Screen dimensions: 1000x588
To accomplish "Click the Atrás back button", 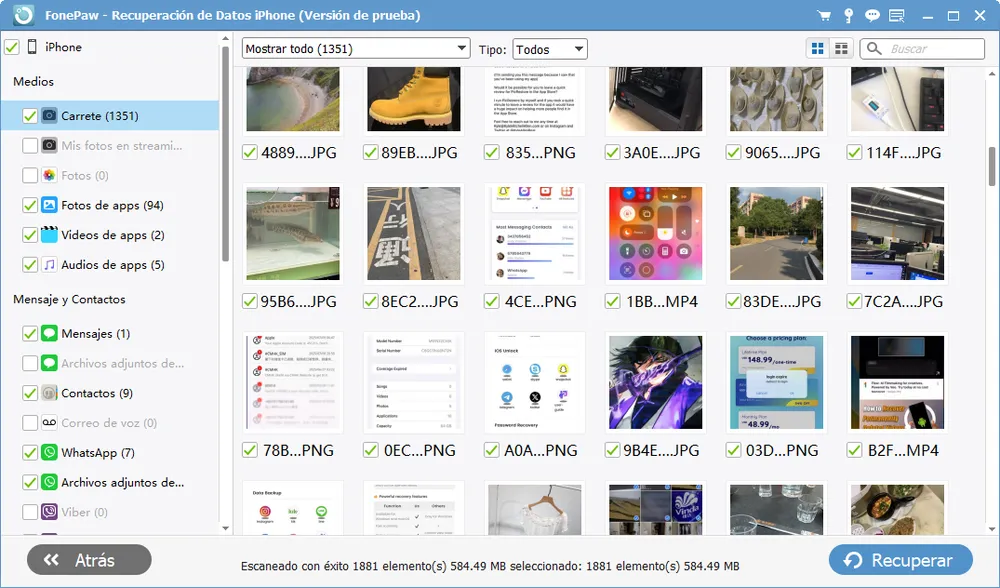I will [x=89, y=560].
